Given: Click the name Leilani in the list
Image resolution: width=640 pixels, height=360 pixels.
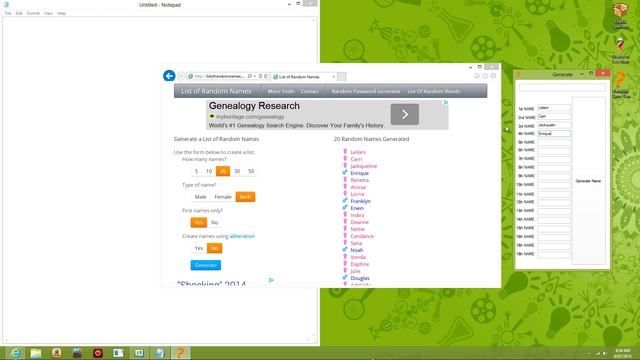Looking at the screenshot, I should [358, 152].
